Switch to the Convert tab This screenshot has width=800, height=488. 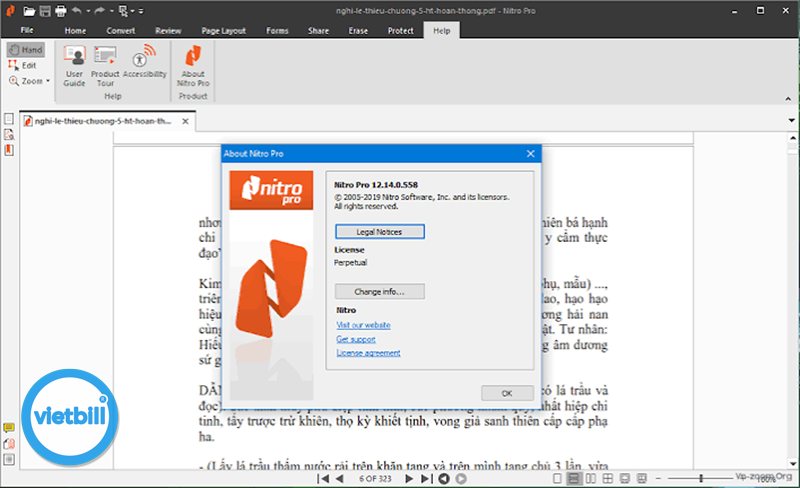tap(120, 31)
